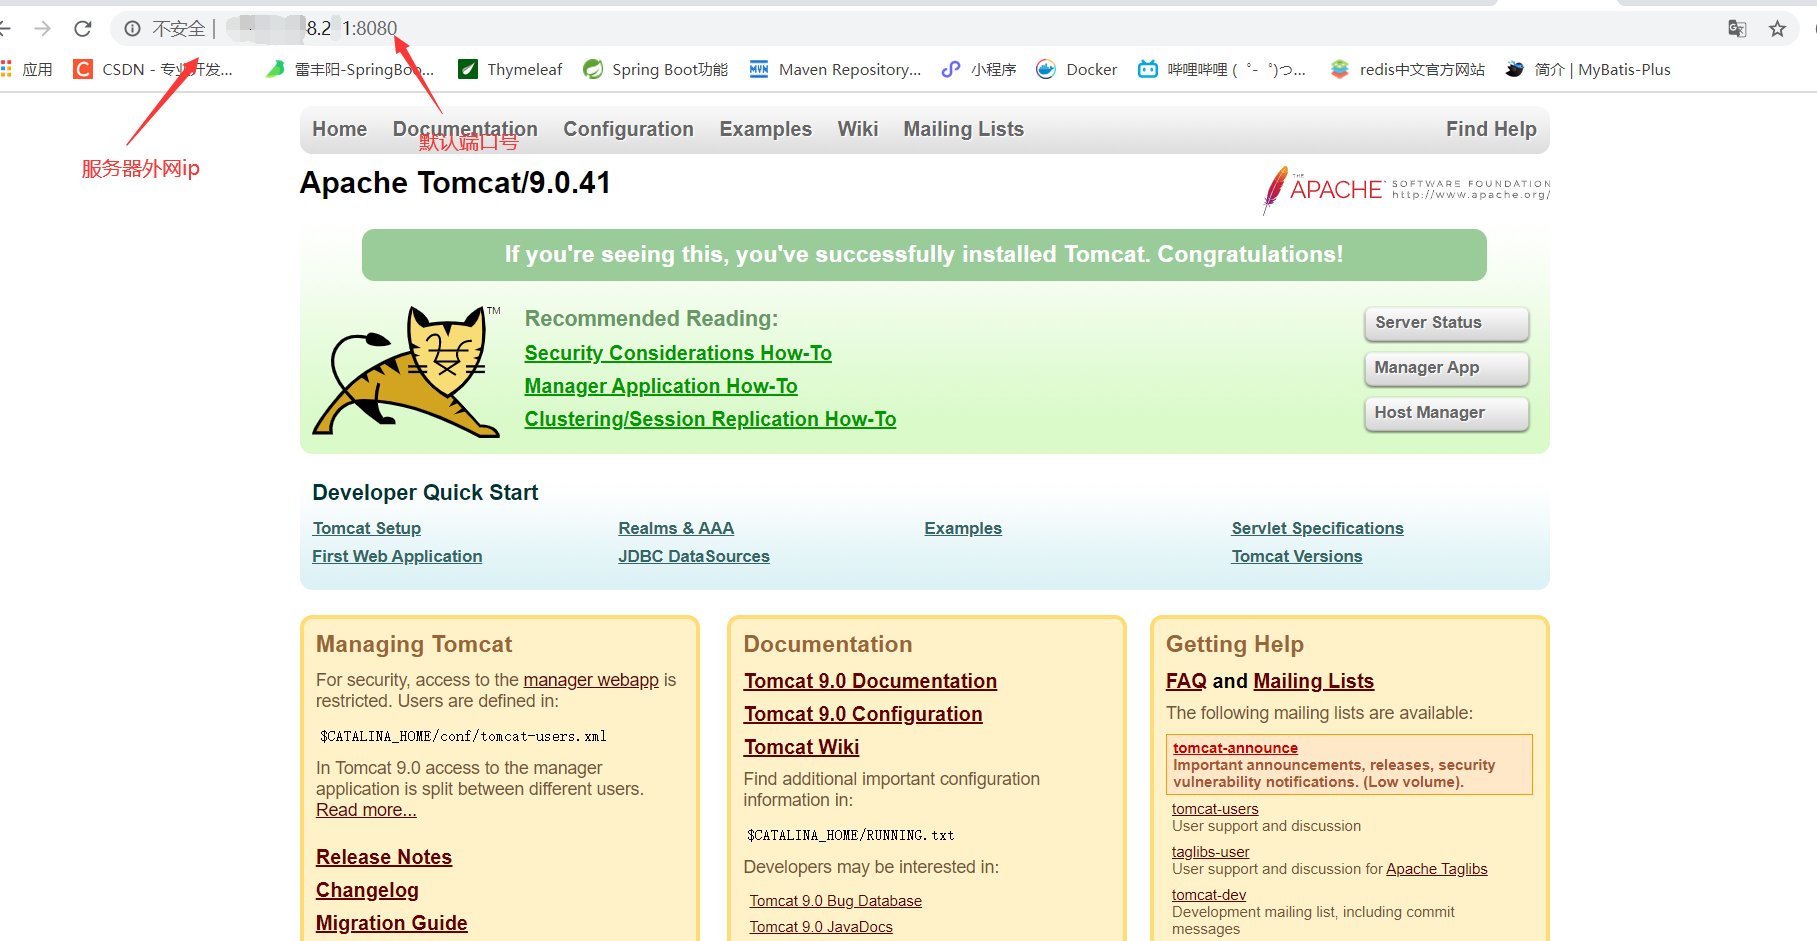Open the Documentation nav item
The image size is (1817, 941).
pos(465,129)
